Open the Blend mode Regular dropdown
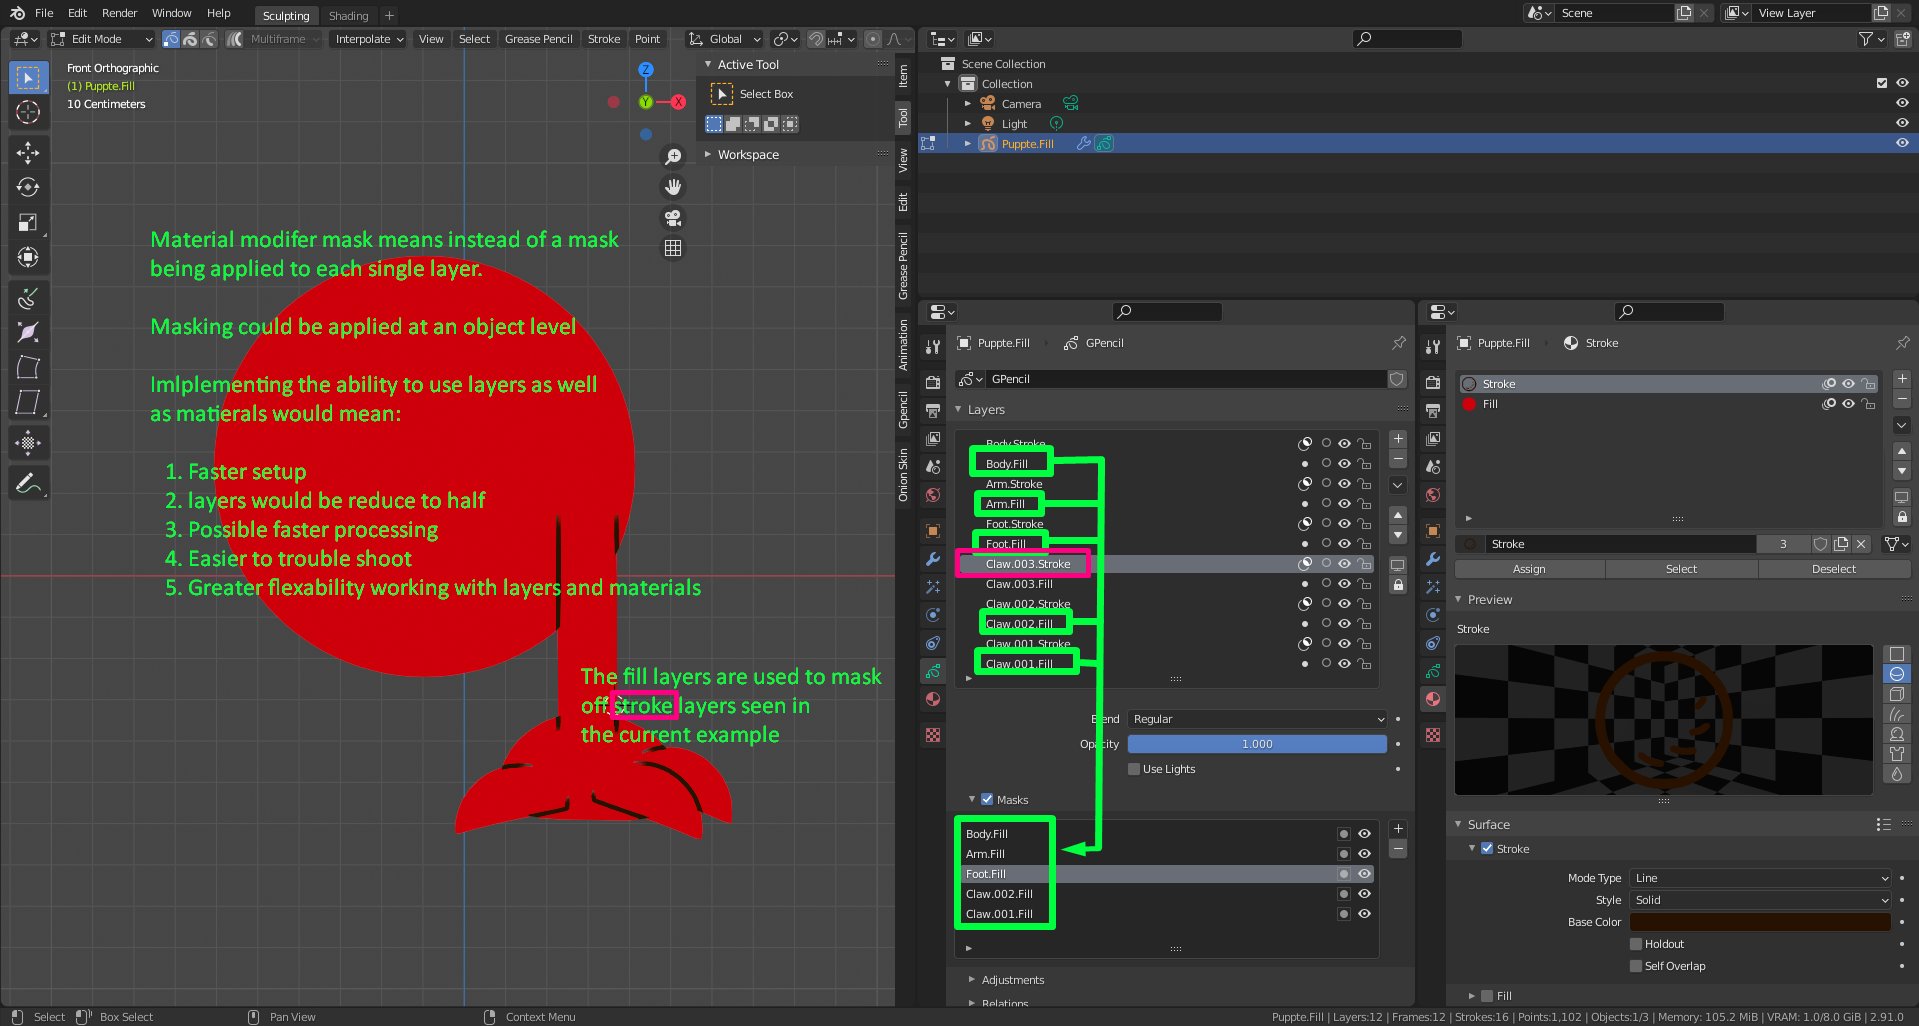Viewport: 1919px width, 1026px height. click(1257, 719)
